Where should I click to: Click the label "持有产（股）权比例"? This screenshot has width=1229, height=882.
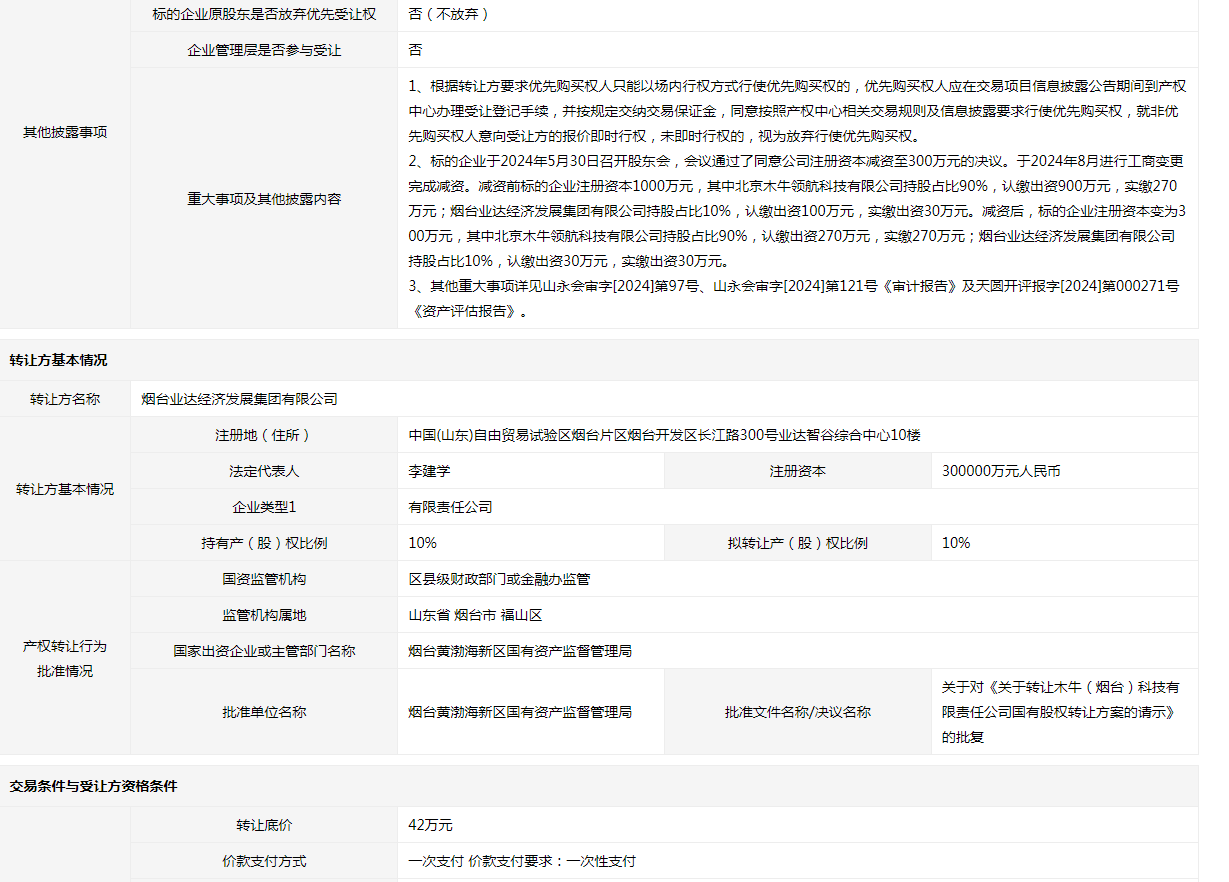pyautogui.click(x=264, y=543)
